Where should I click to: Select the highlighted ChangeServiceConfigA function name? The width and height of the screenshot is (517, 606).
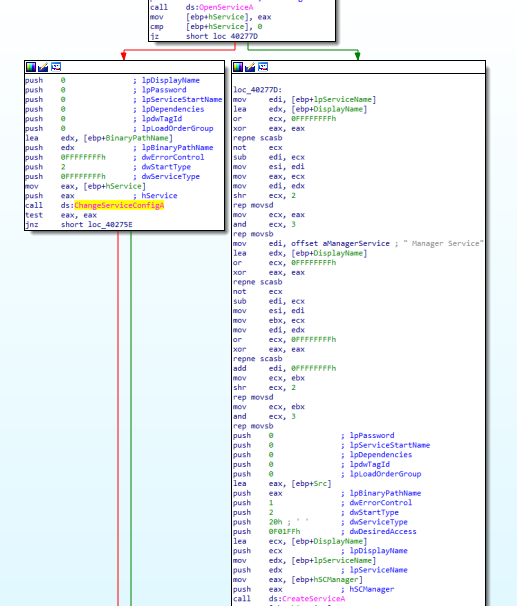coord(119,205)
